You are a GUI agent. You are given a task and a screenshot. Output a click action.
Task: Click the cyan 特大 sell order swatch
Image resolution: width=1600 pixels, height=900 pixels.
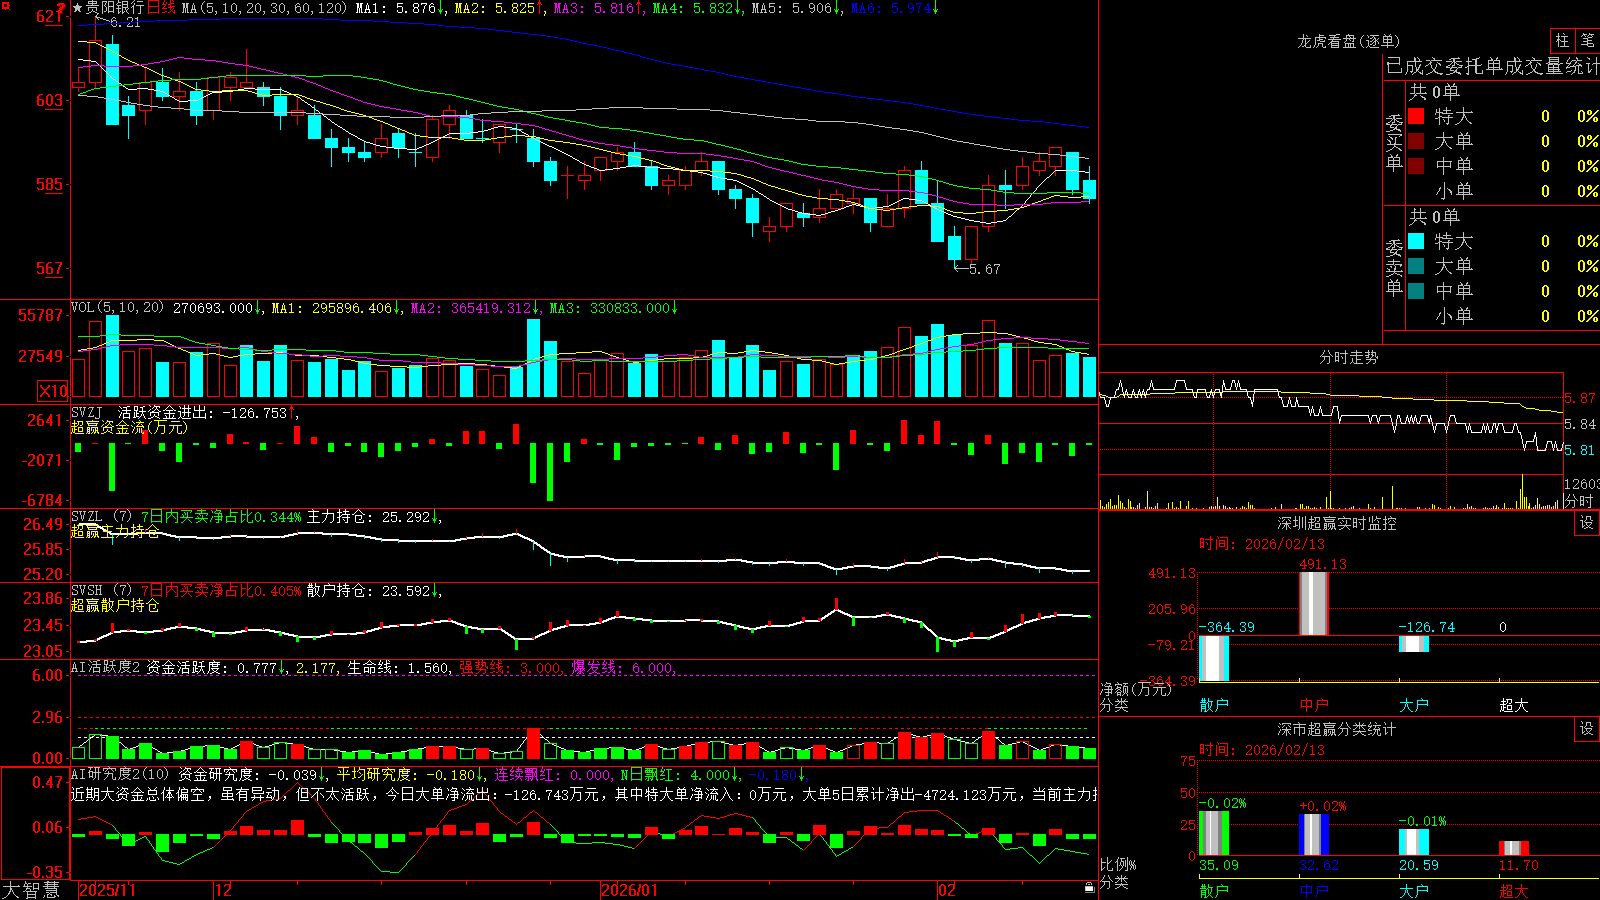point(1416,241)
